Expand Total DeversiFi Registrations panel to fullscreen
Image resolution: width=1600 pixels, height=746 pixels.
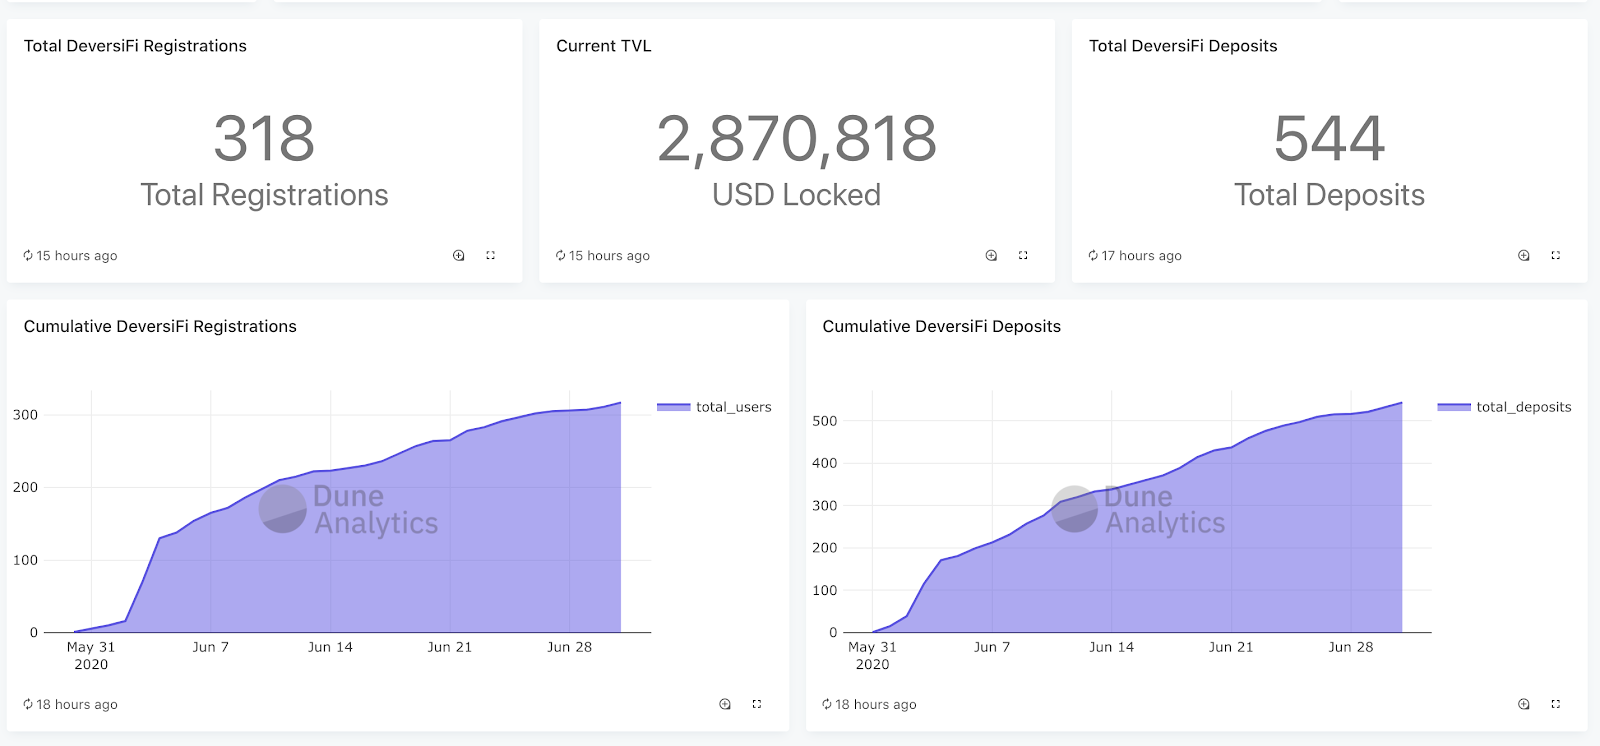click(x=490, y=256)
